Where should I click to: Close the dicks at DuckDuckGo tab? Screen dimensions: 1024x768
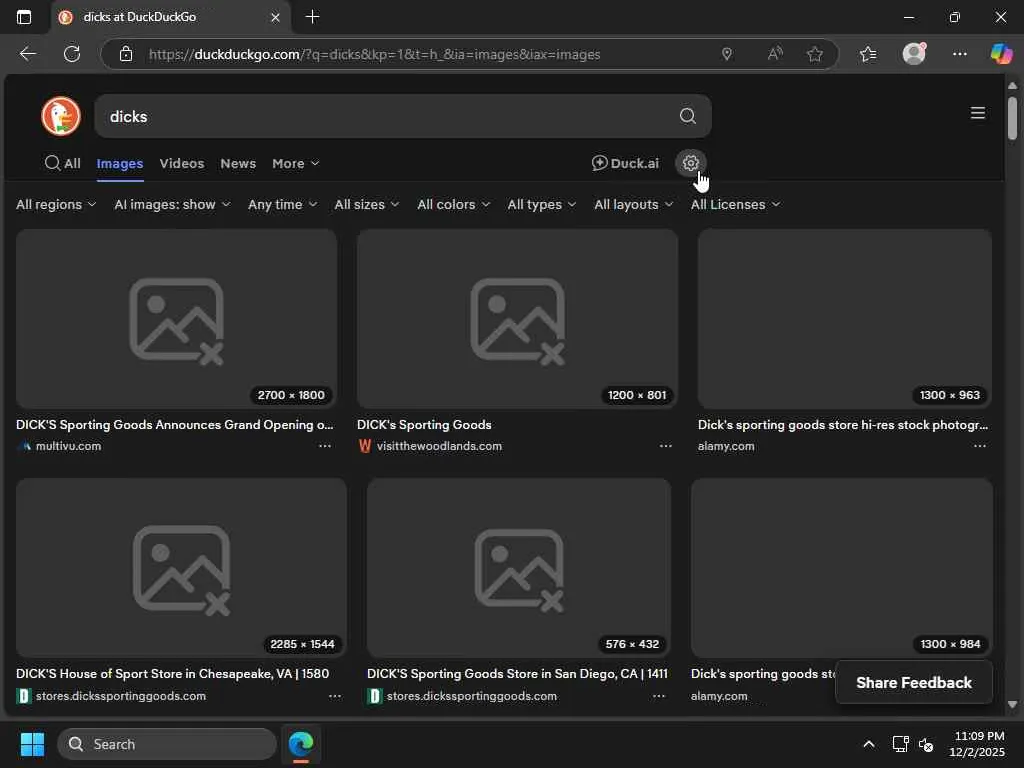(x=275, y=18)
